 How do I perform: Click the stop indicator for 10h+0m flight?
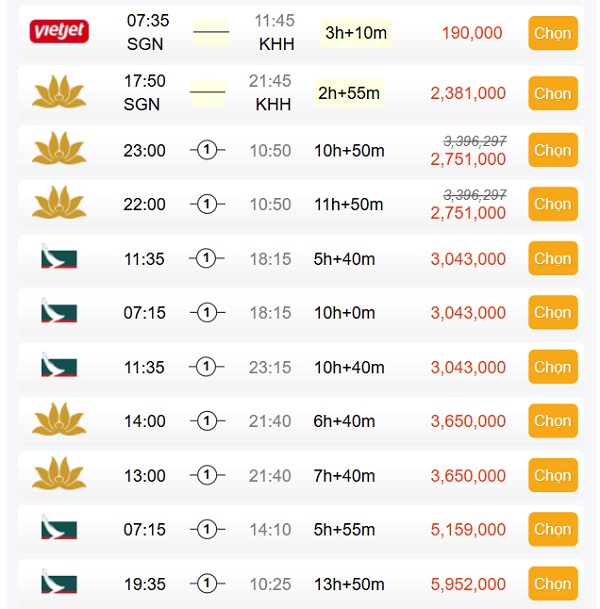point(207,313)
